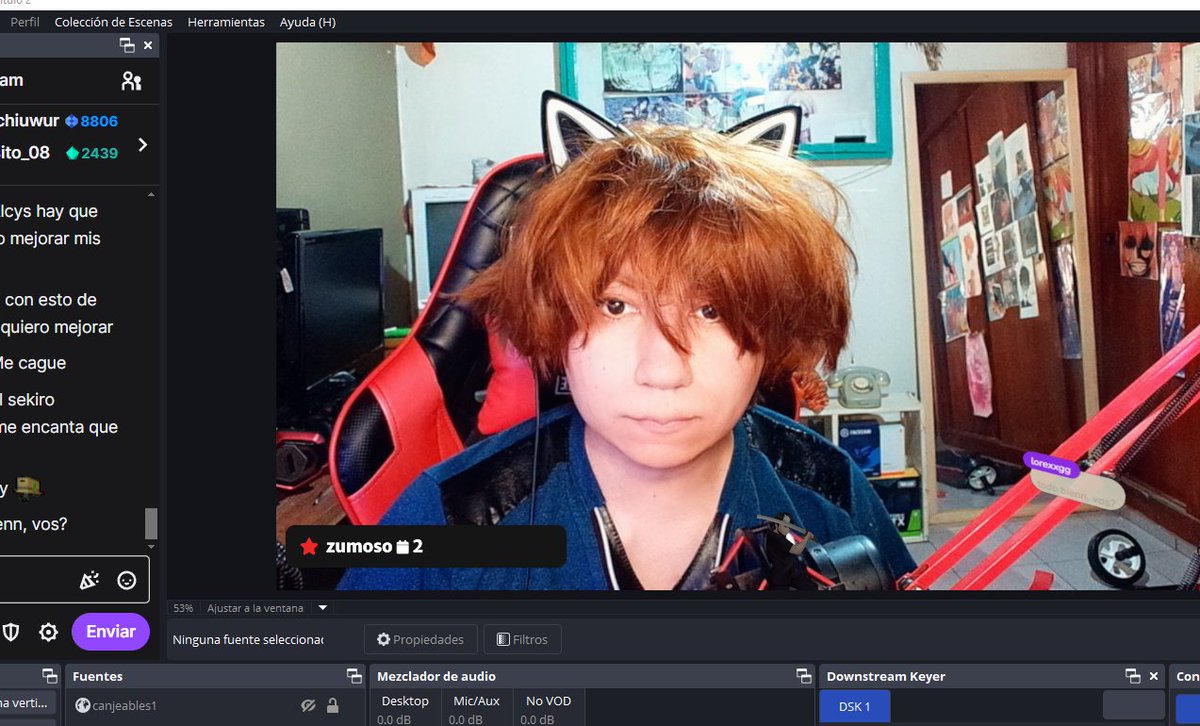Open chat settings gear icon
Screen dimensions: 1200x726
click(48, 632)
